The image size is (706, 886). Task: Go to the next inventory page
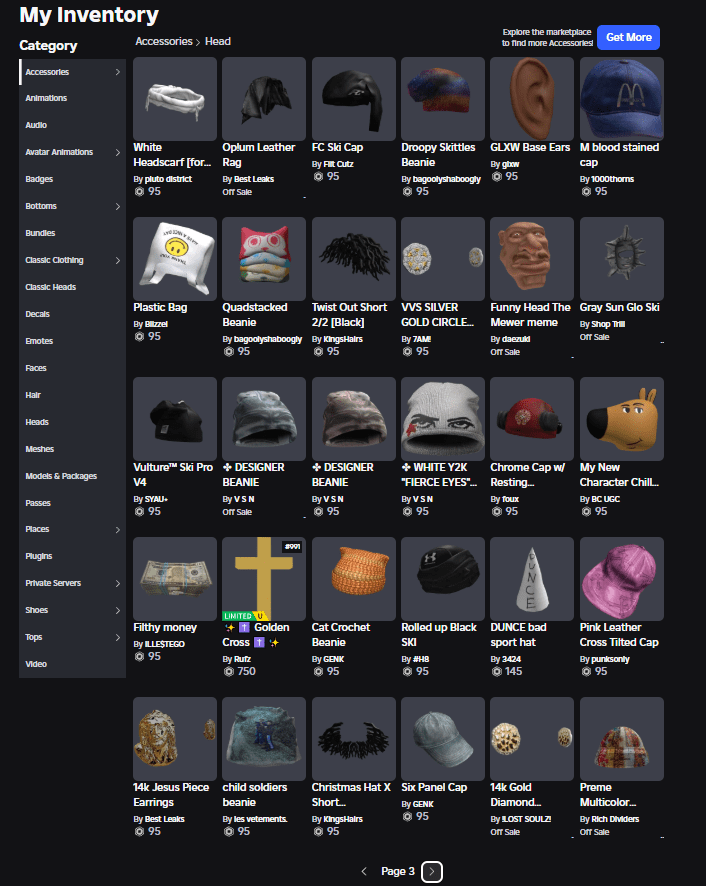click(432, 871)
